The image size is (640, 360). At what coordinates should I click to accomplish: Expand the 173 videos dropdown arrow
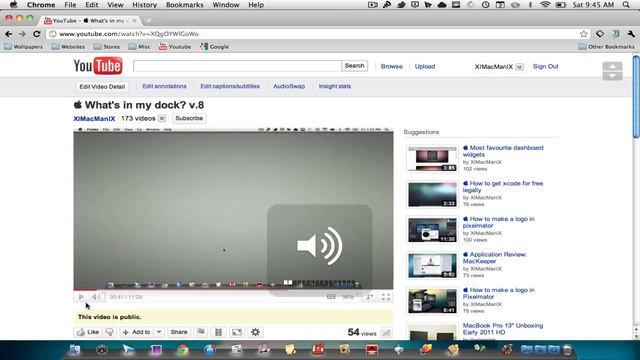(x=162, y=118)
